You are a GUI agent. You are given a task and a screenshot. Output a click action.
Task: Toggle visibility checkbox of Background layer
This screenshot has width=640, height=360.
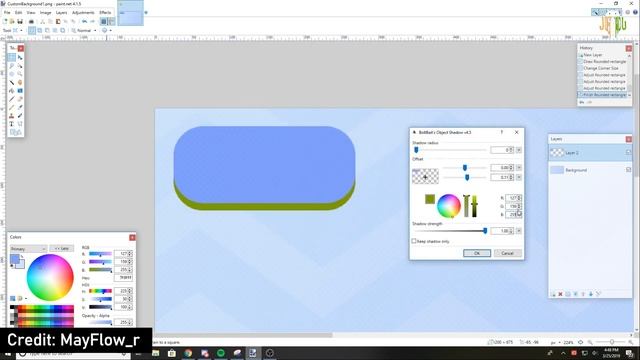click(628, 169)
